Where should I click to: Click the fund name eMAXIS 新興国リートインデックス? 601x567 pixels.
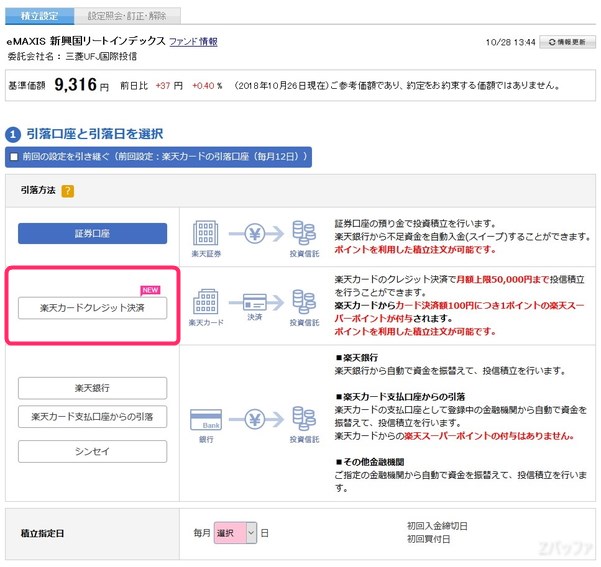pyautogui.click(x=86, y=41)
